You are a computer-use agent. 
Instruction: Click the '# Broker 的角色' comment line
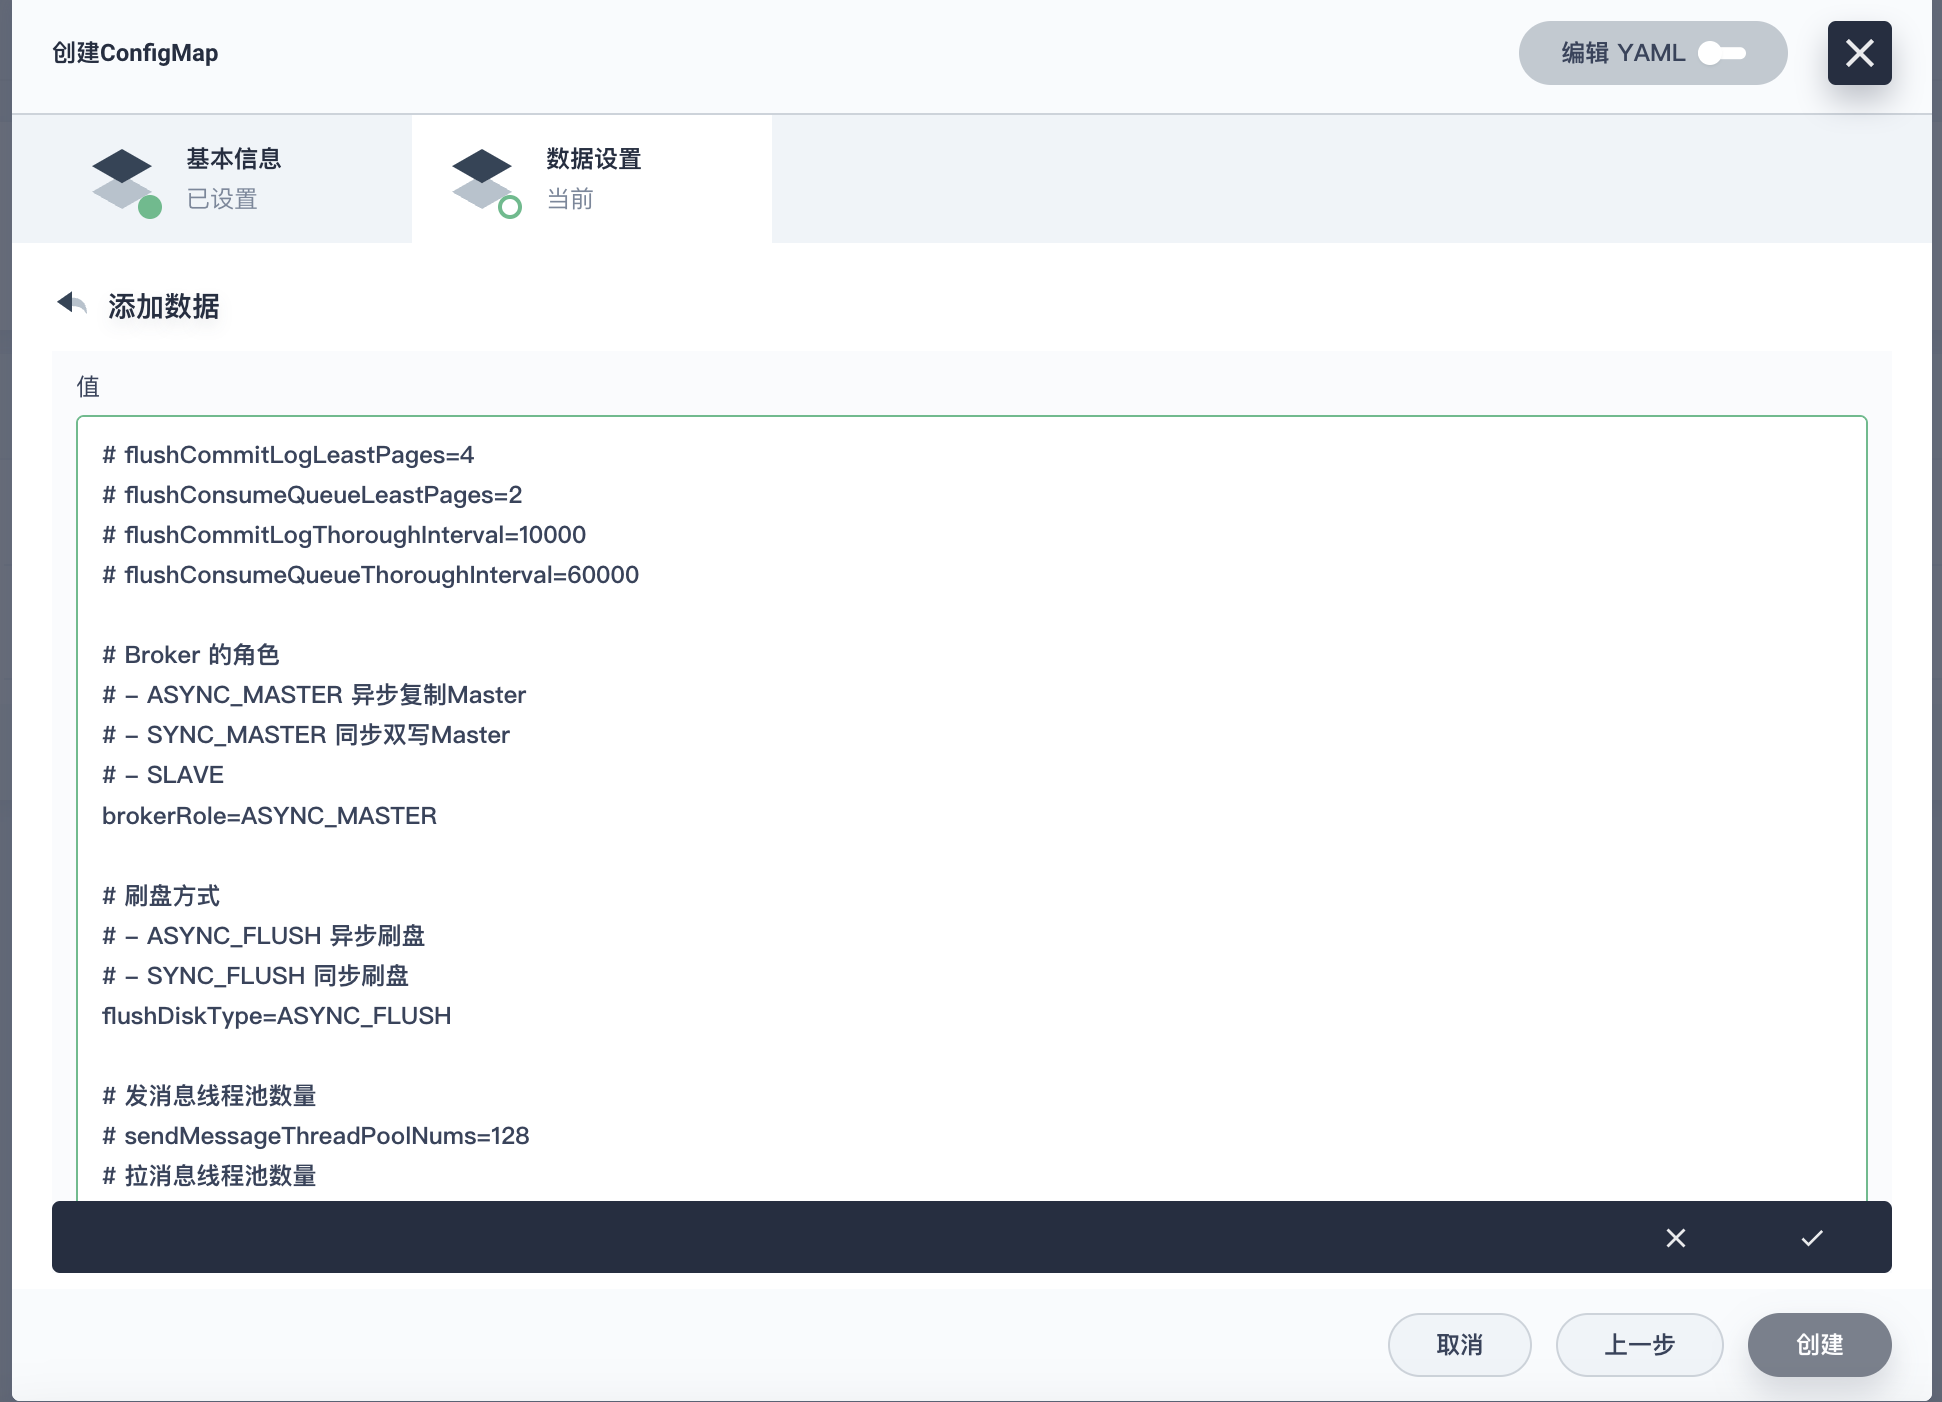coord(190,655)
